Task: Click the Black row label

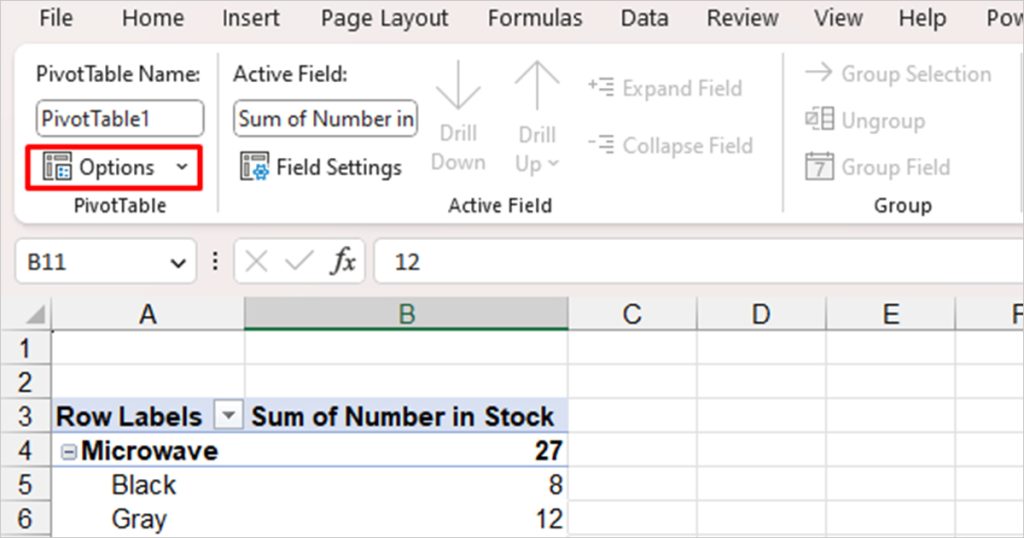Action: tap(144, 484)
